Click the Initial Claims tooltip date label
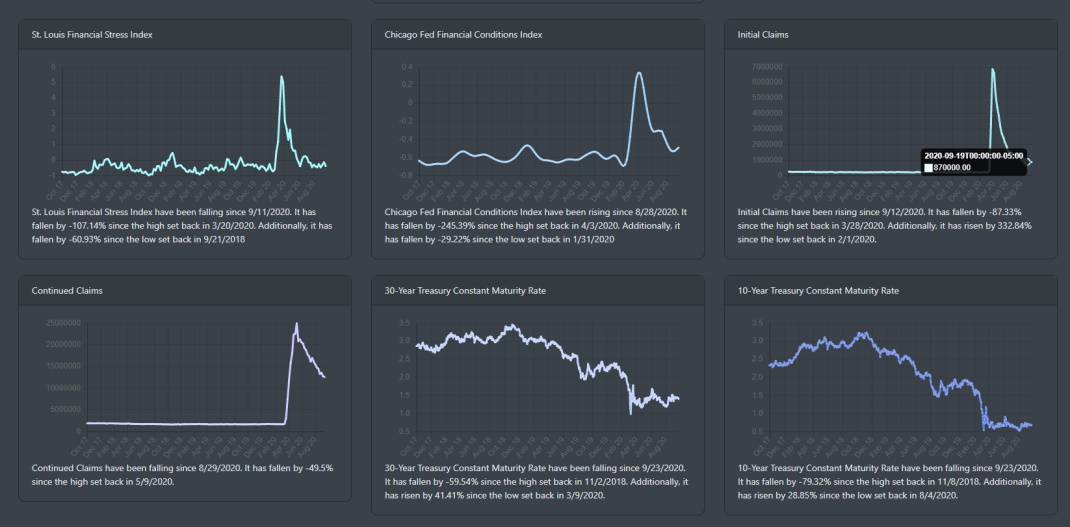The image size is (1070, 527). click(974, 156)
